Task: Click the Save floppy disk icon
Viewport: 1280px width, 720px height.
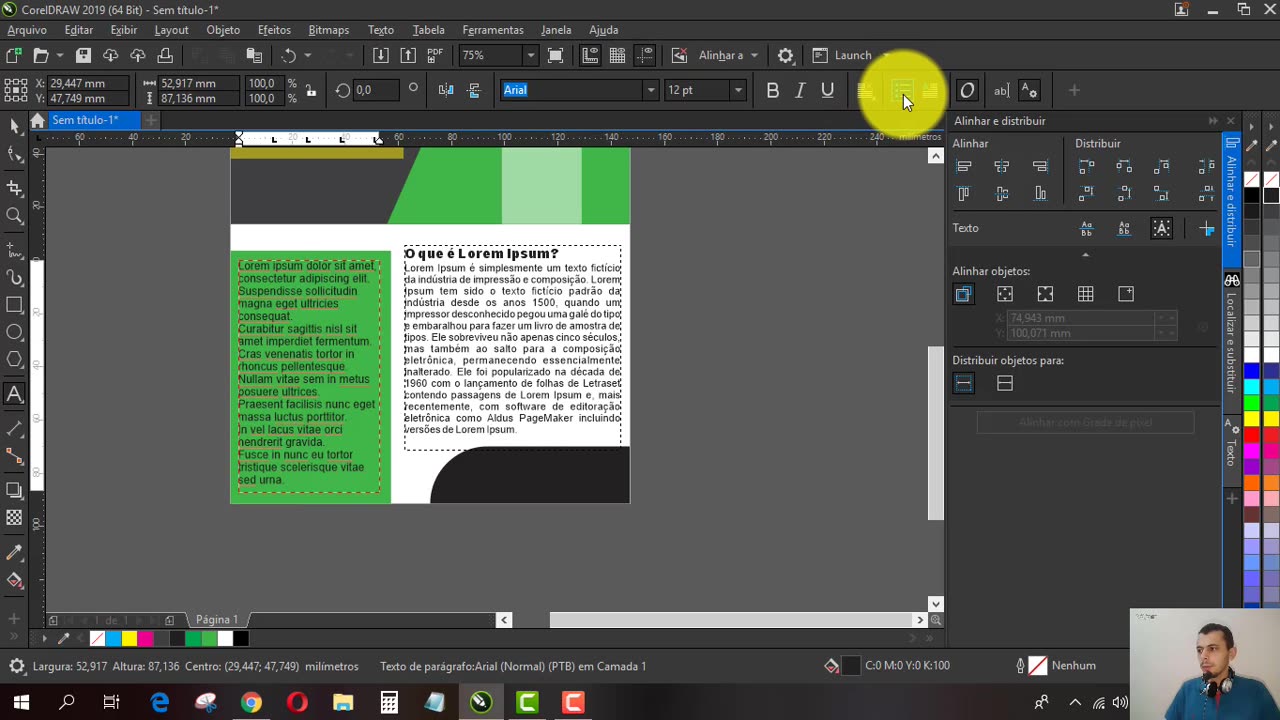Action: (84, 56)
